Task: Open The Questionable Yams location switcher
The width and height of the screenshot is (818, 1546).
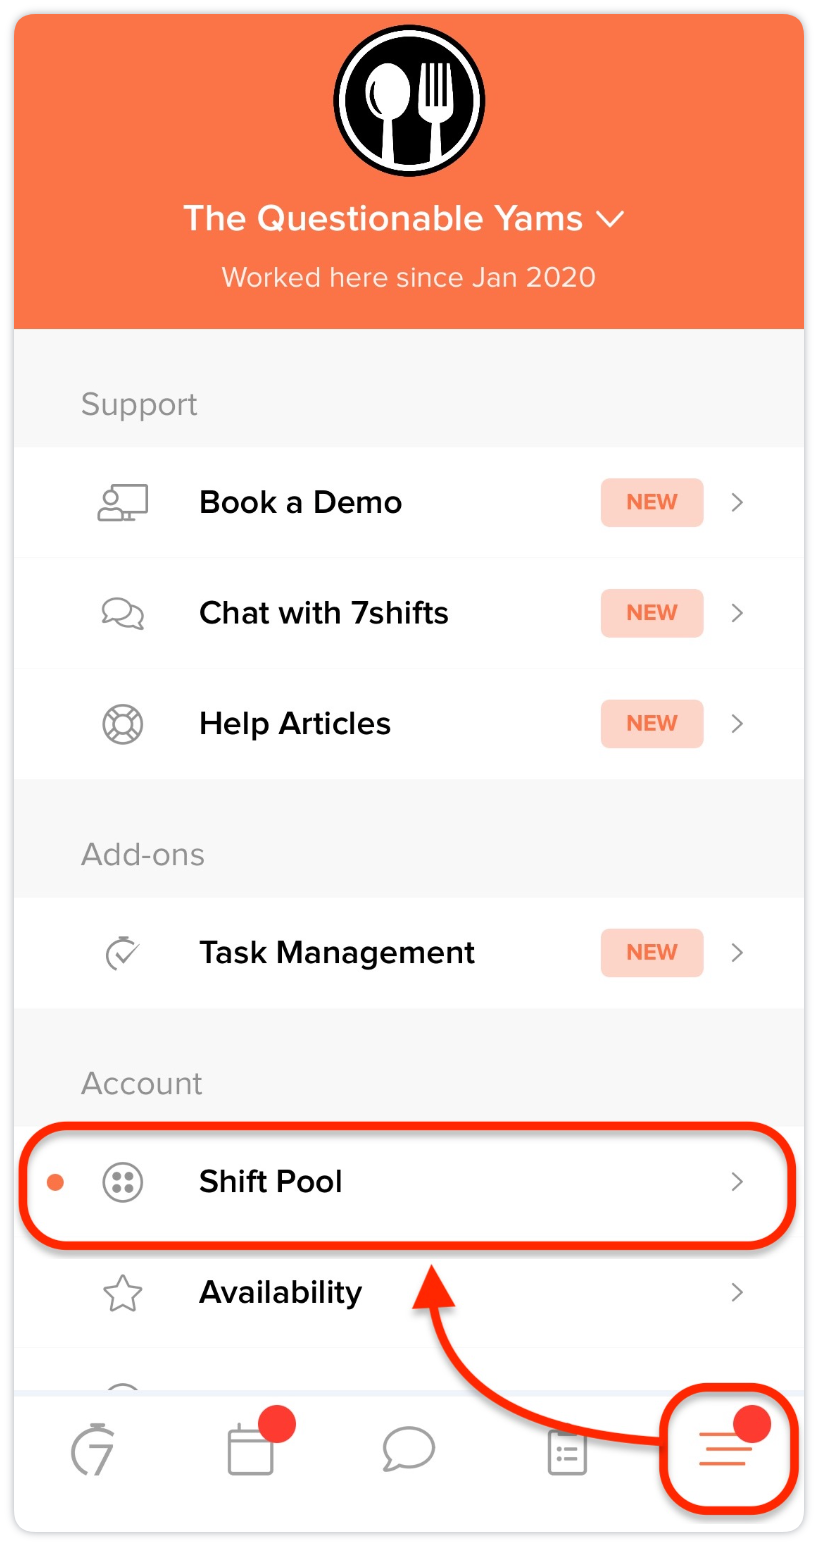Action: [404, 218]
